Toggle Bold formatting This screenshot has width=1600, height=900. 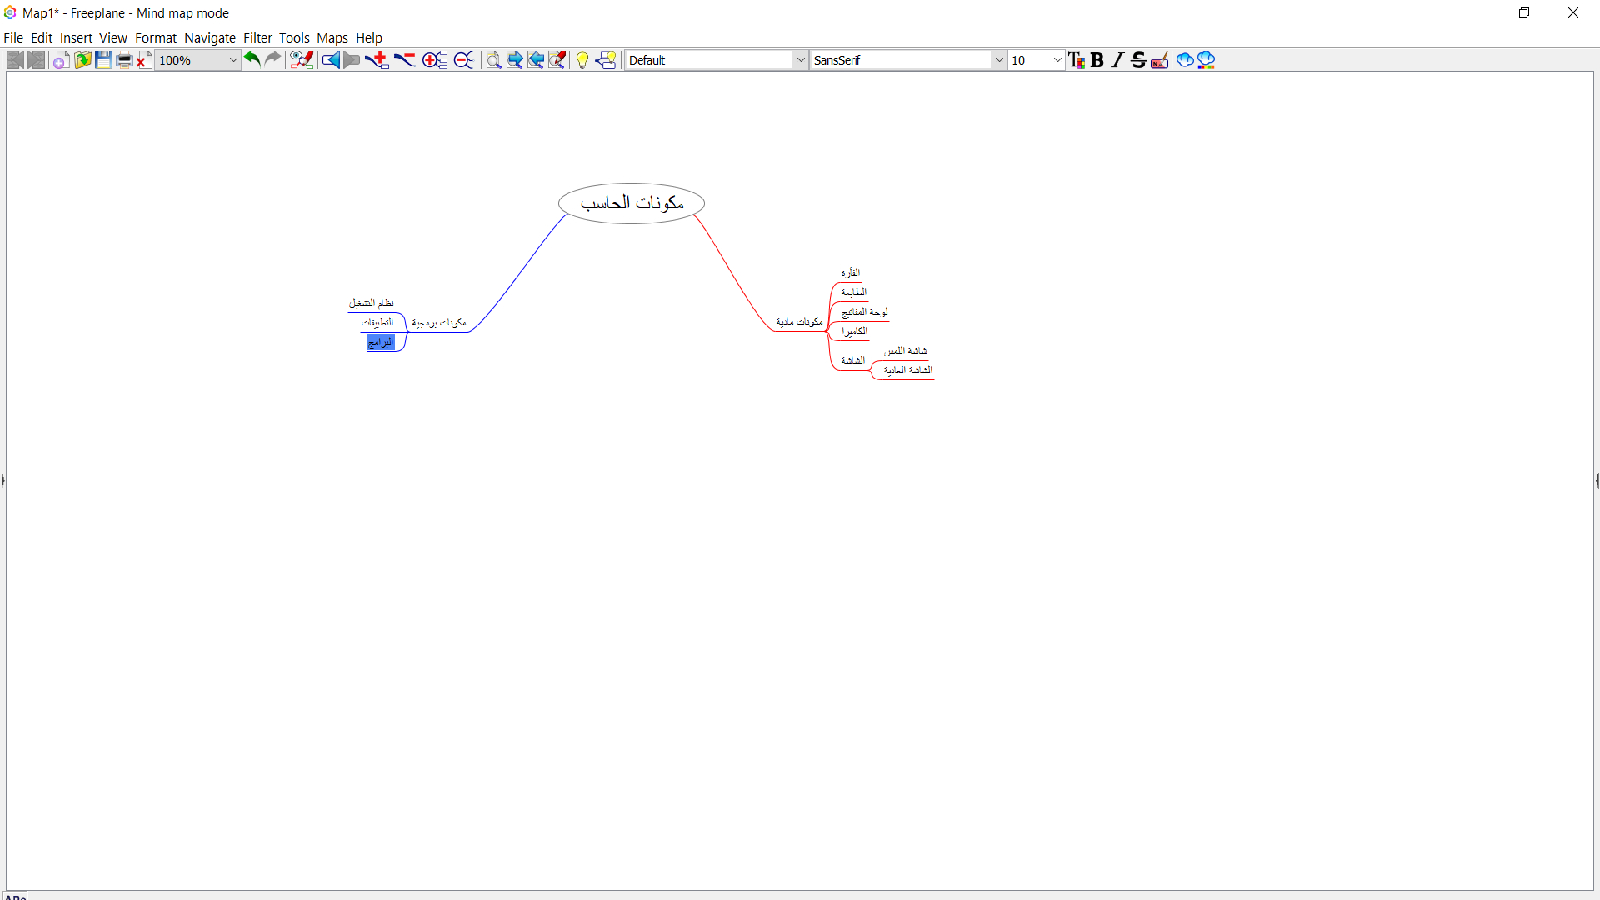(1097, 60)
